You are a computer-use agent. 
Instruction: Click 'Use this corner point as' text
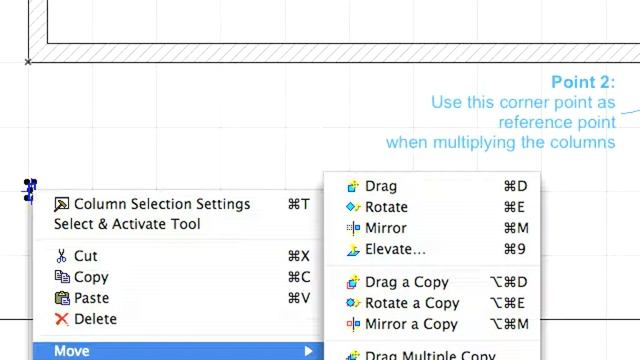(523, 102)
